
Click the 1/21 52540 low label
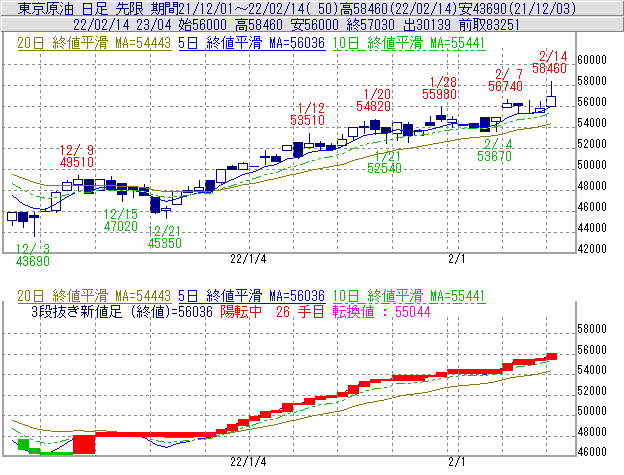[x=384, y=162]
